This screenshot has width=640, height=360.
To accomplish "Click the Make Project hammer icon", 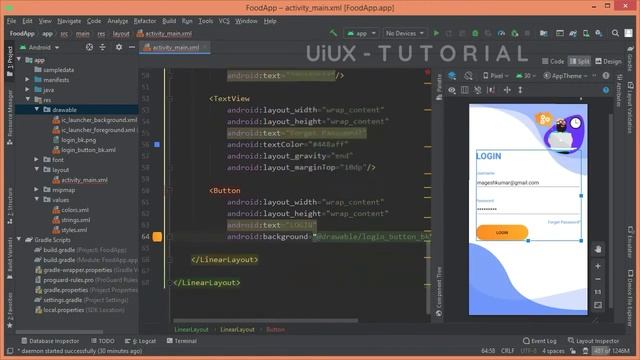I will click(333, 33).
